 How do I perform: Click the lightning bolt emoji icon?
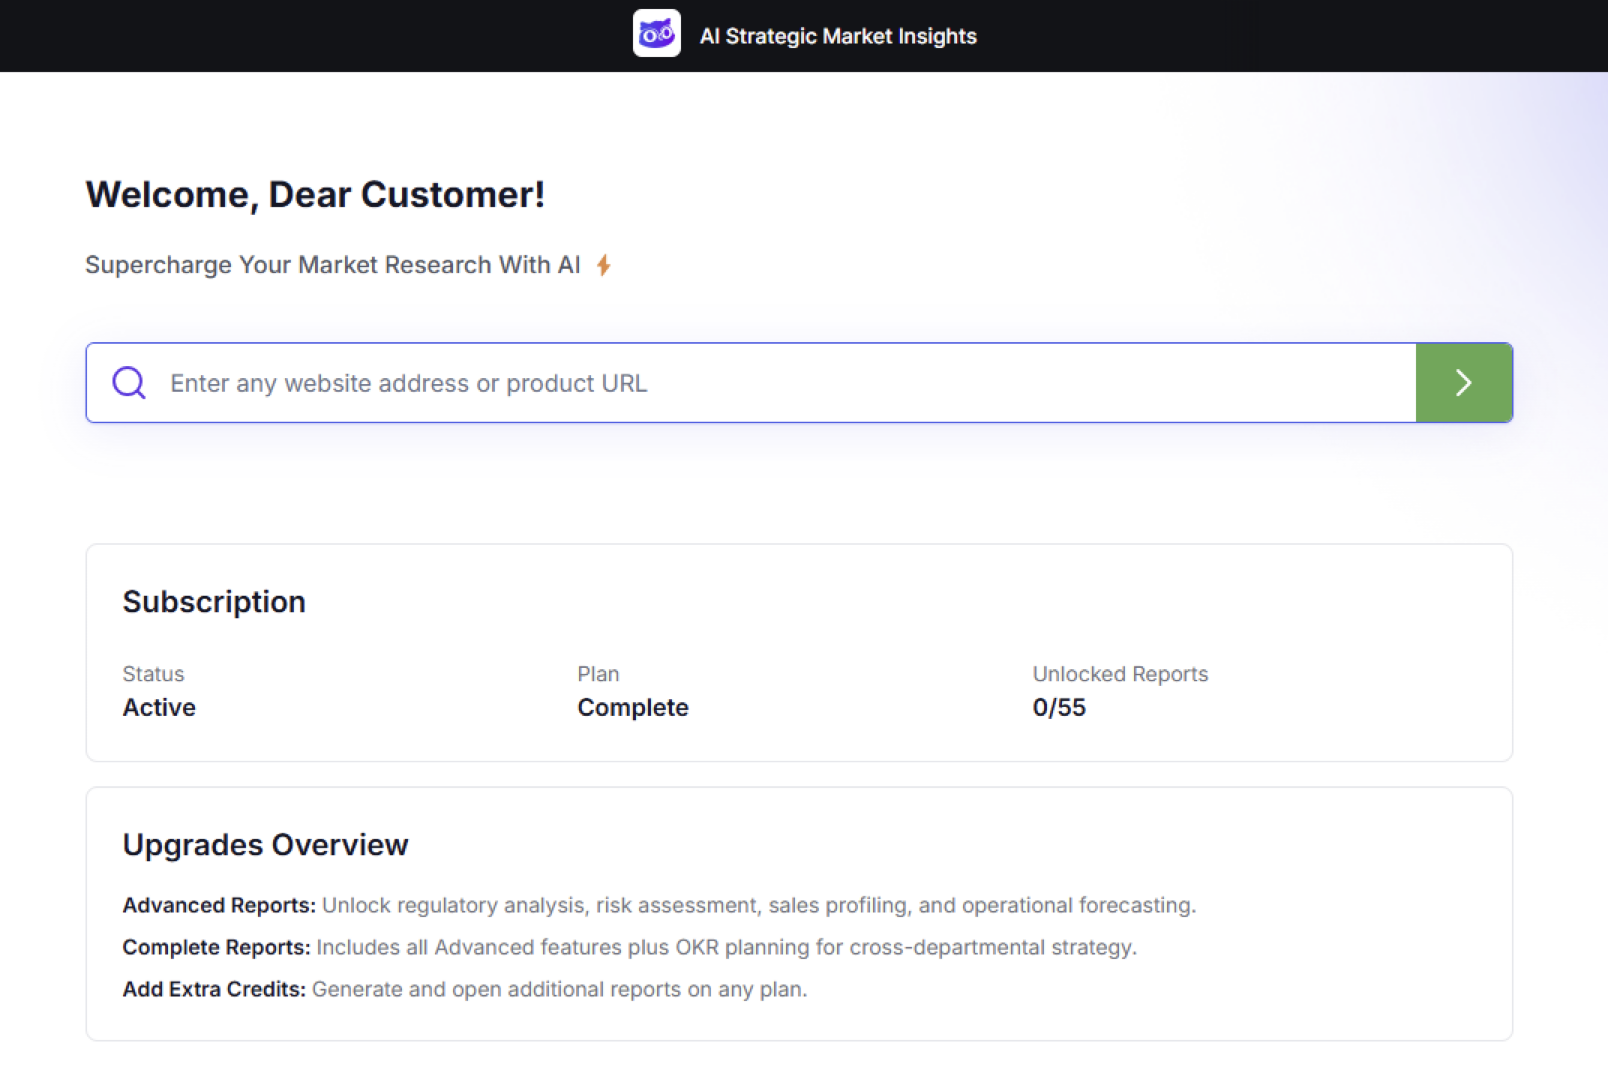click(603, 264)
